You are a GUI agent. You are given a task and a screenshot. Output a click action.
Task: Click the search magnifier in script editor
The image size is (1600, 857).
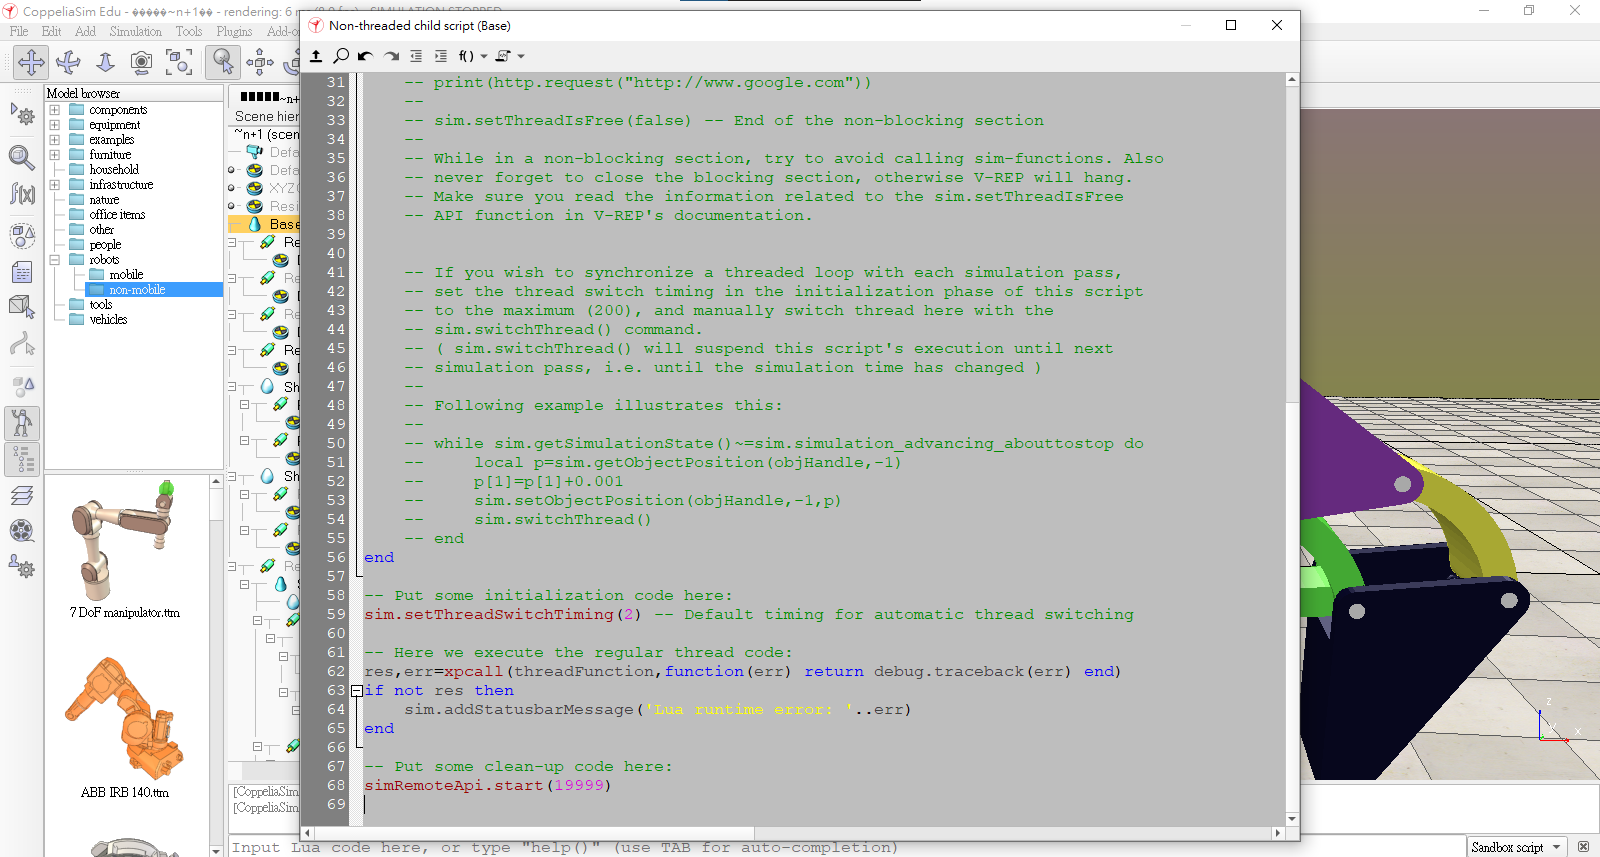click(x=341, y=56)
